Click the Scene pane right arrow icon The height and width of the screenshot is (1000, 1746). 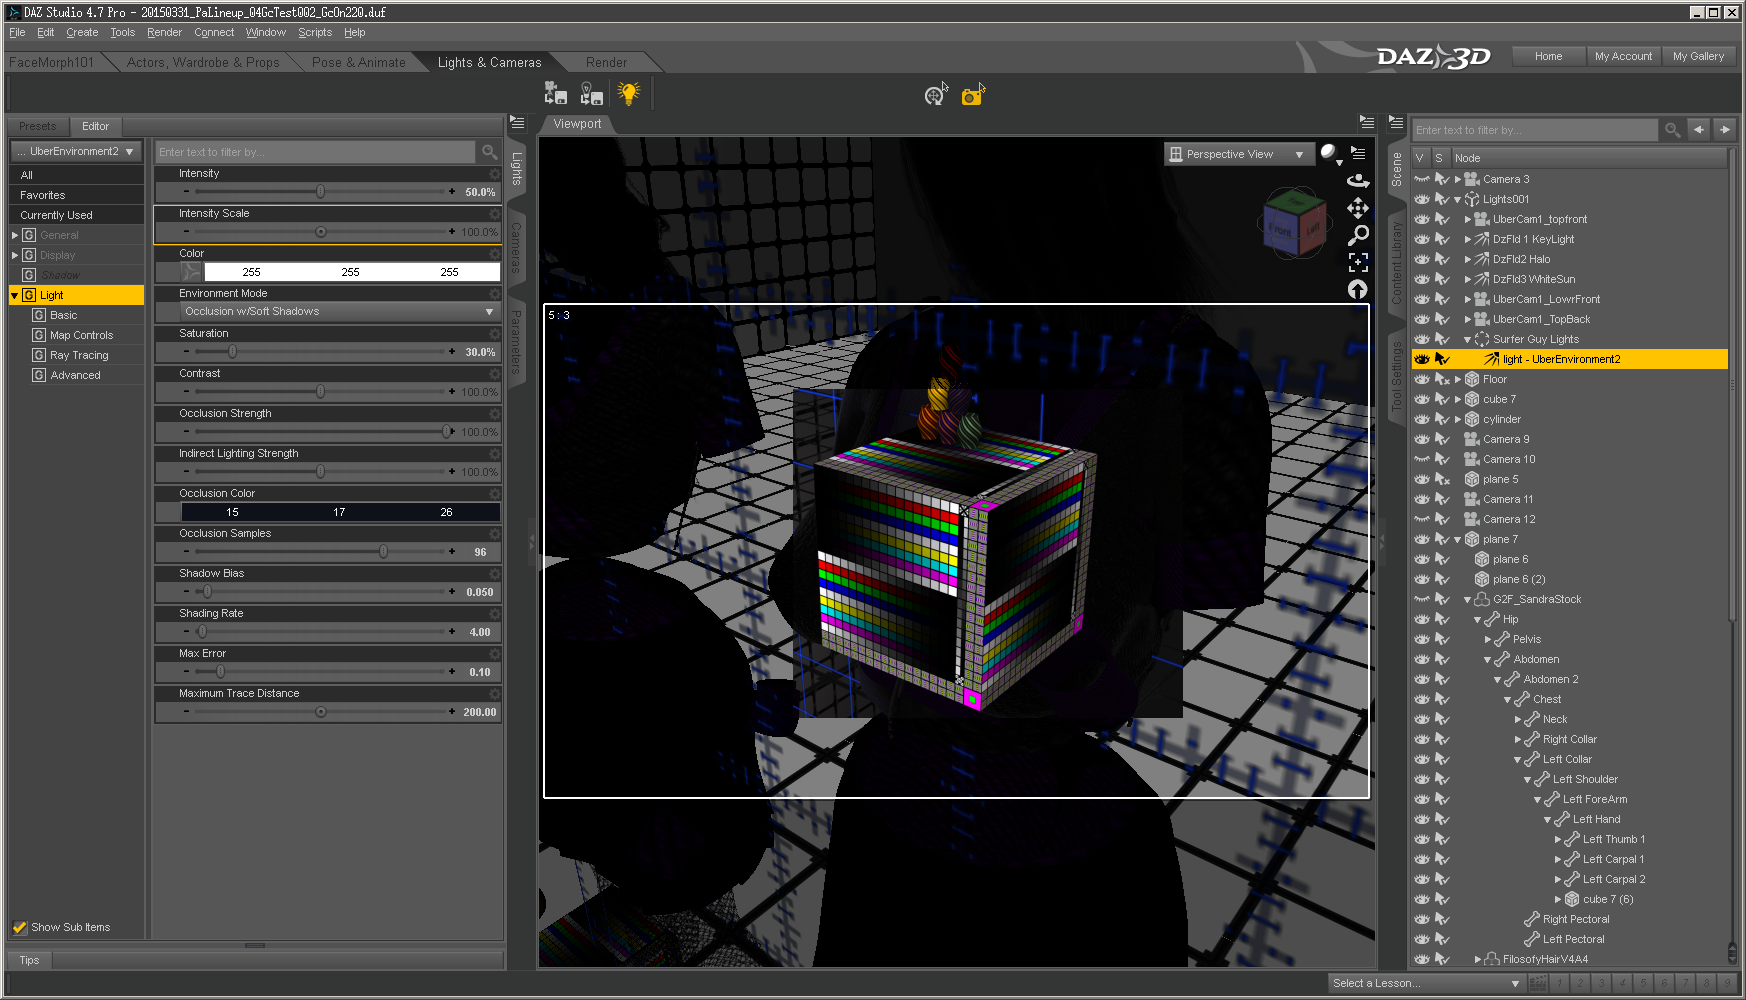[x=1725, y=130]
